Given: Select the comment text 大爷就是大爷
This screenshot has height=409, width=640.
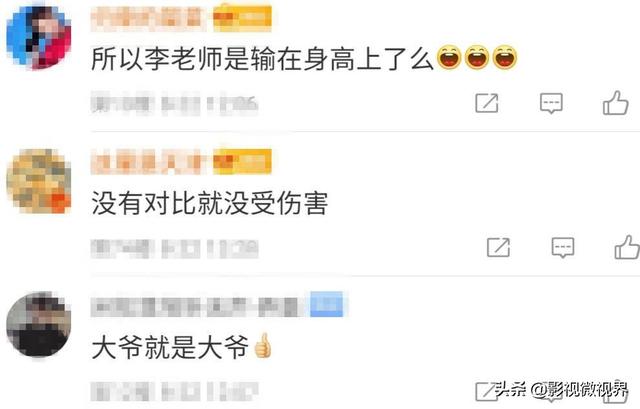Looking at the screenshot, I should coord(170,347).
